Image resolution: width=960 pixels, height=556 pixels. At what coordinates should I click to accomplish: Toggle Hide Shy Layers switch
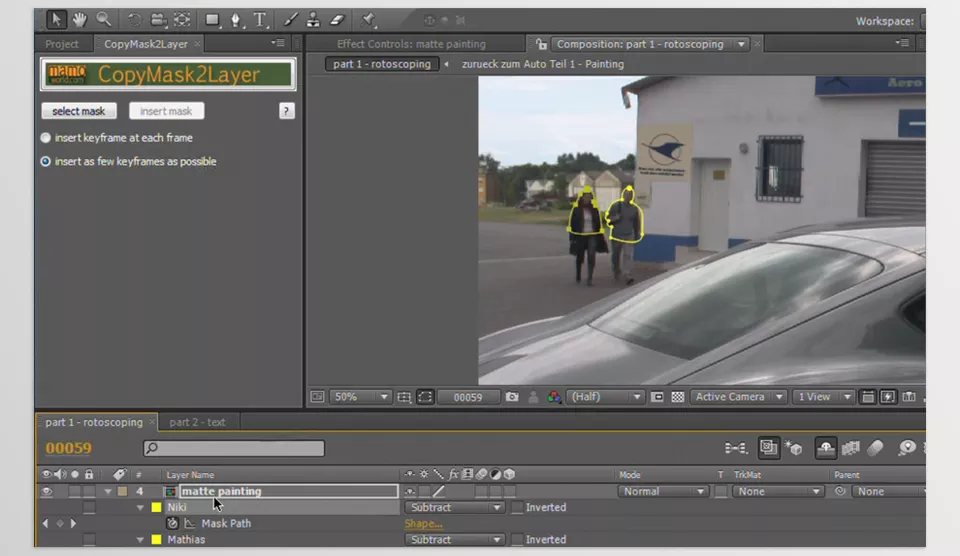[x=825, y=448]
